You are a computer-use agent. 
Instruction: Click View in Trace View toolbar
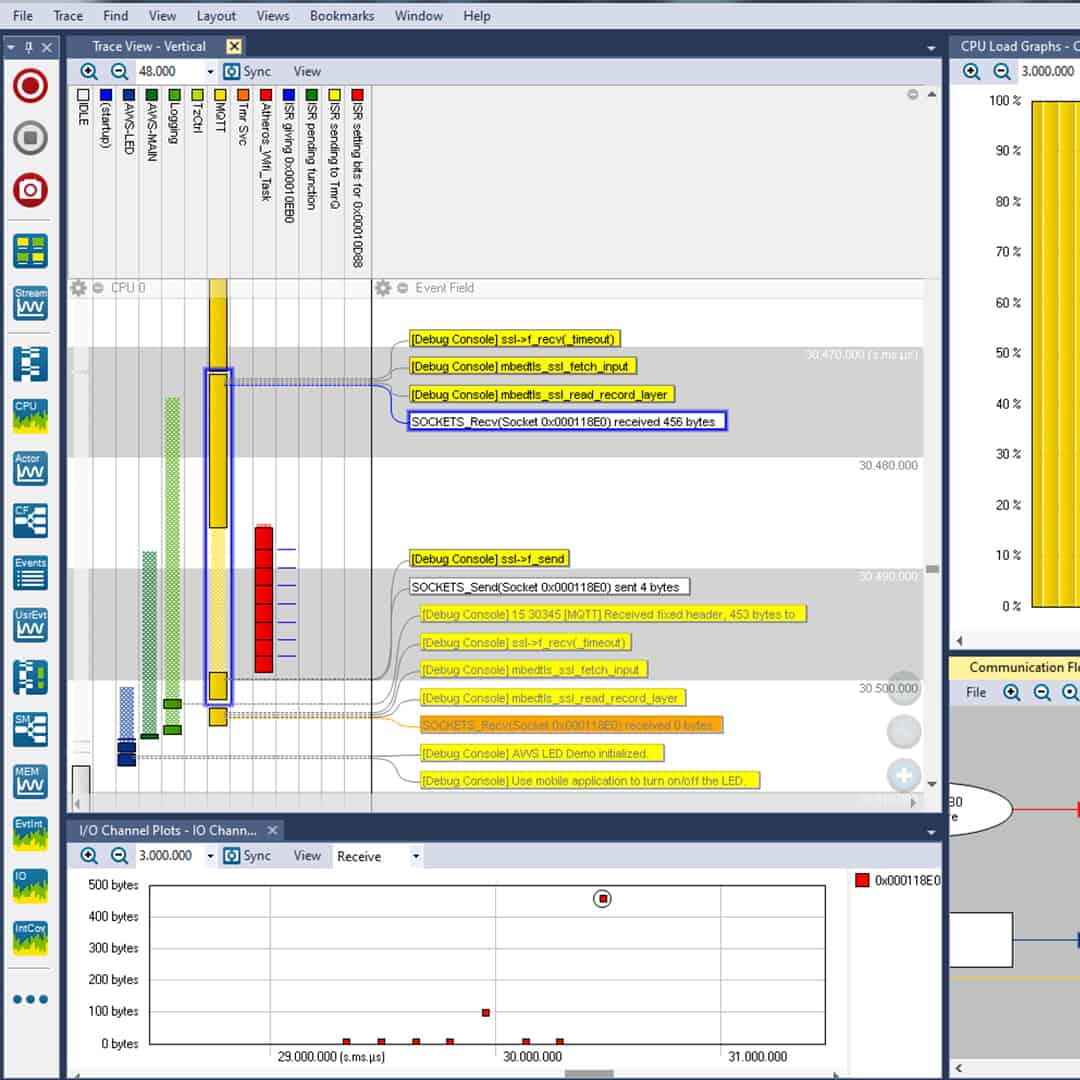307,71
